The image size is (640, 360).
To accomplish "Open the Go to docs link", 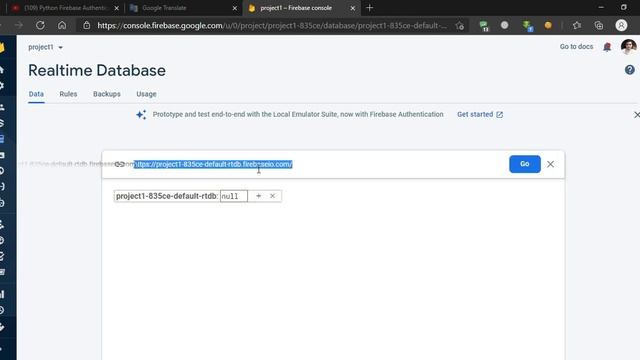I will (576, 47).
